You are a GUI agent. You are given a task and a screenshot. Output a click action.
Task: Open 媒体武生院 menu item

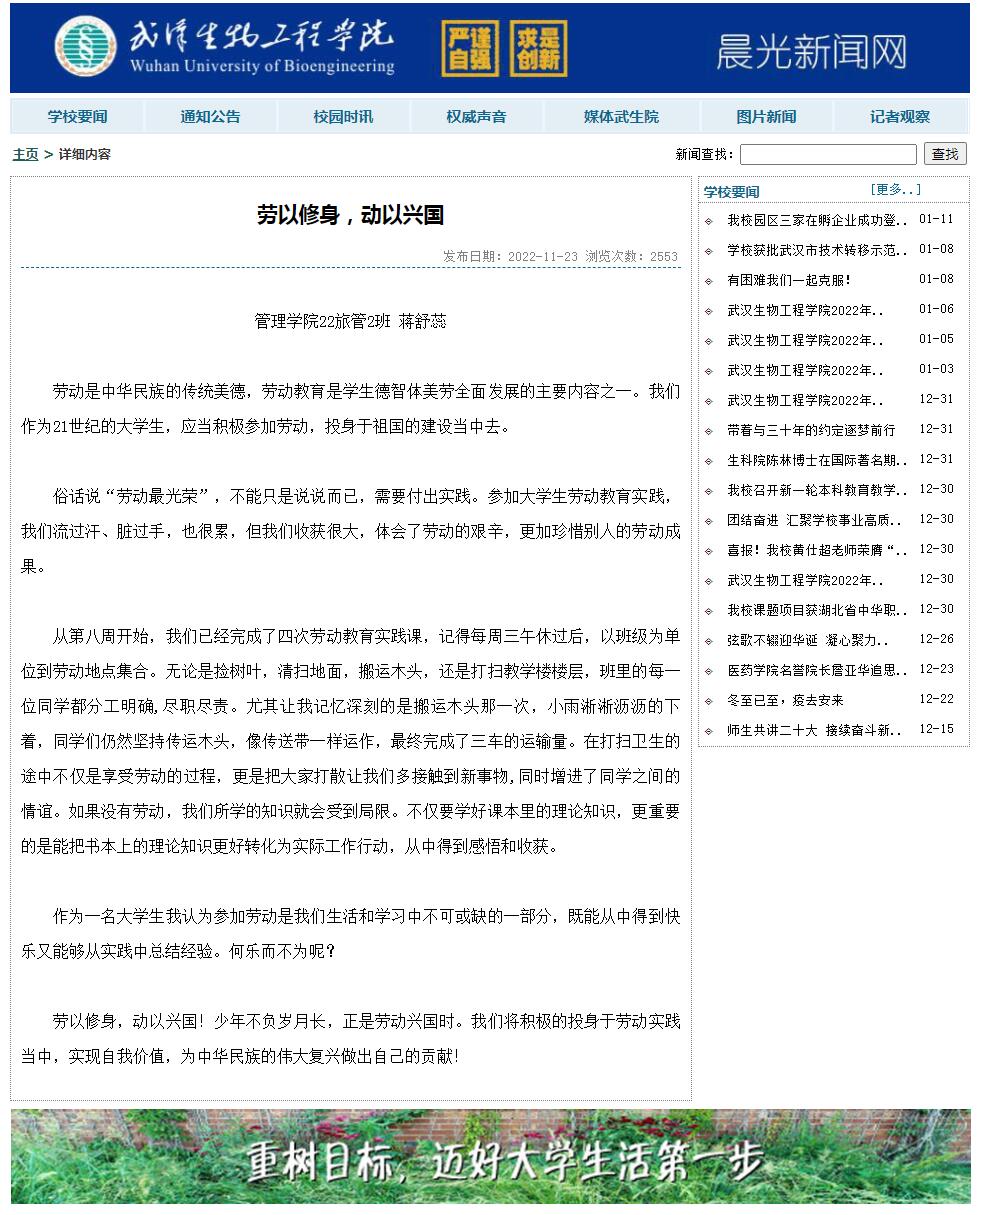pyautogui.click(x=621, y=117)
